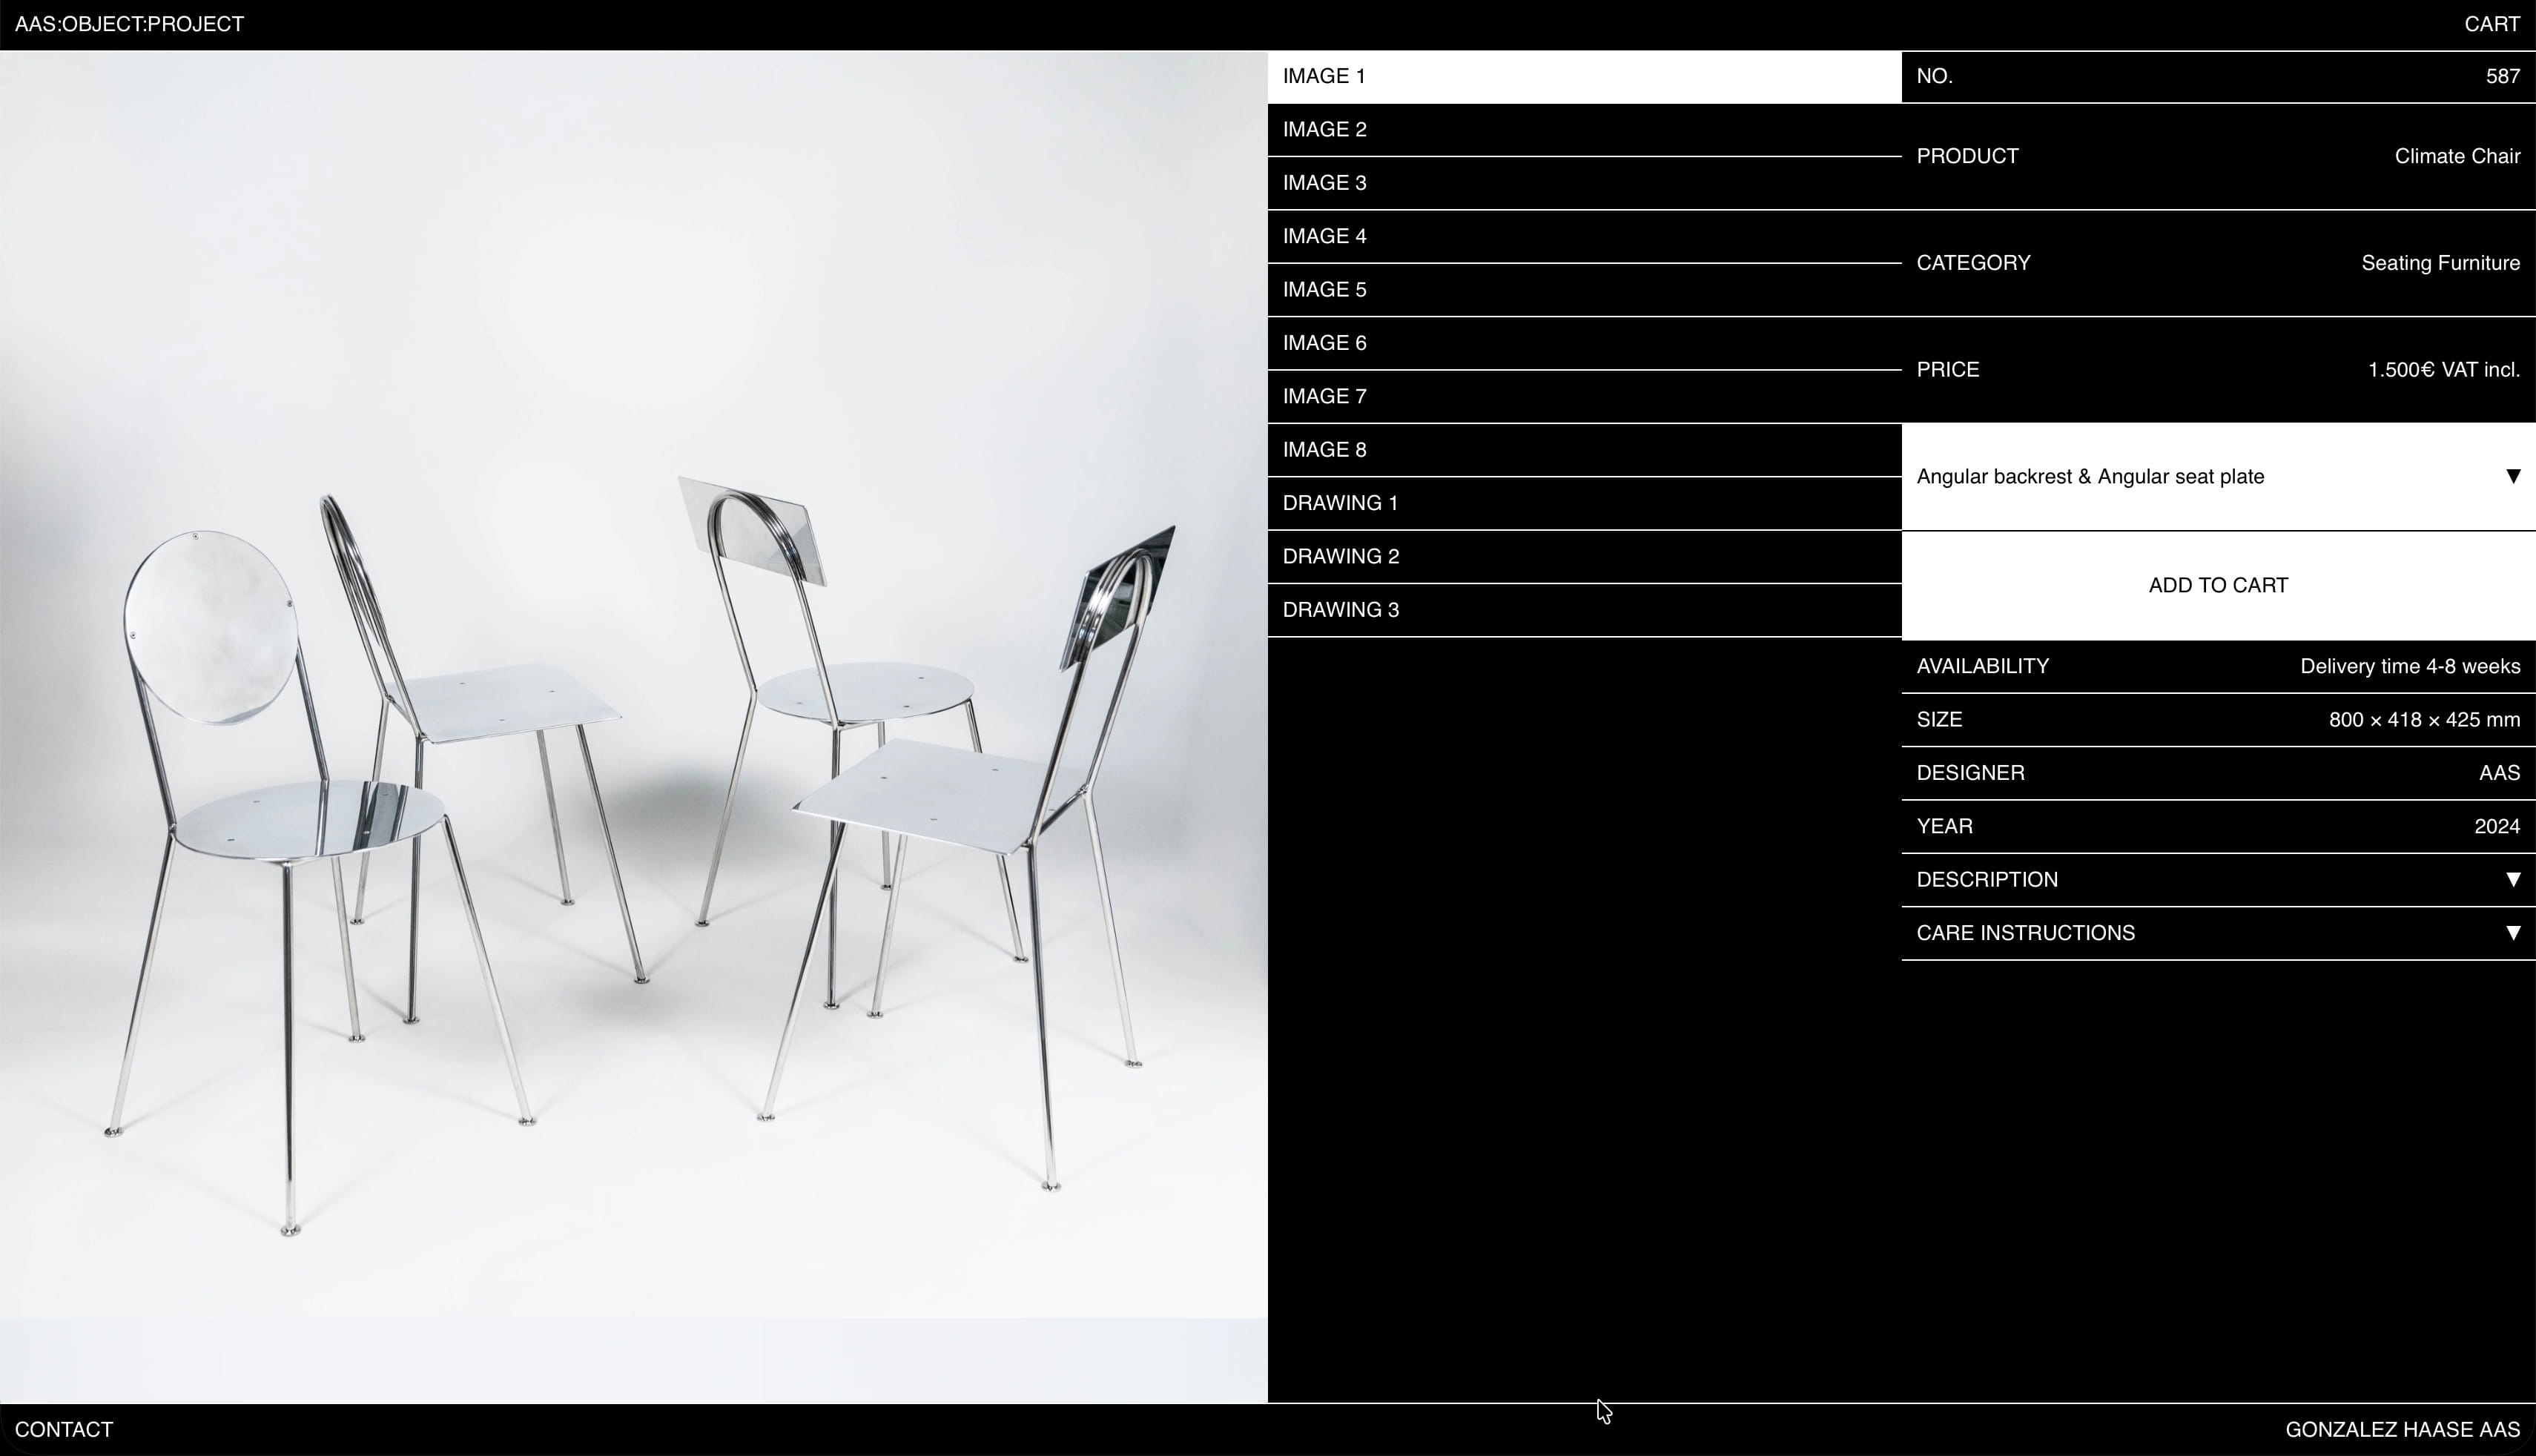The width and height of the screenshot is (2536, 1456).
Task: Show DRAWING 3
Action: [x=1340, y=610]
